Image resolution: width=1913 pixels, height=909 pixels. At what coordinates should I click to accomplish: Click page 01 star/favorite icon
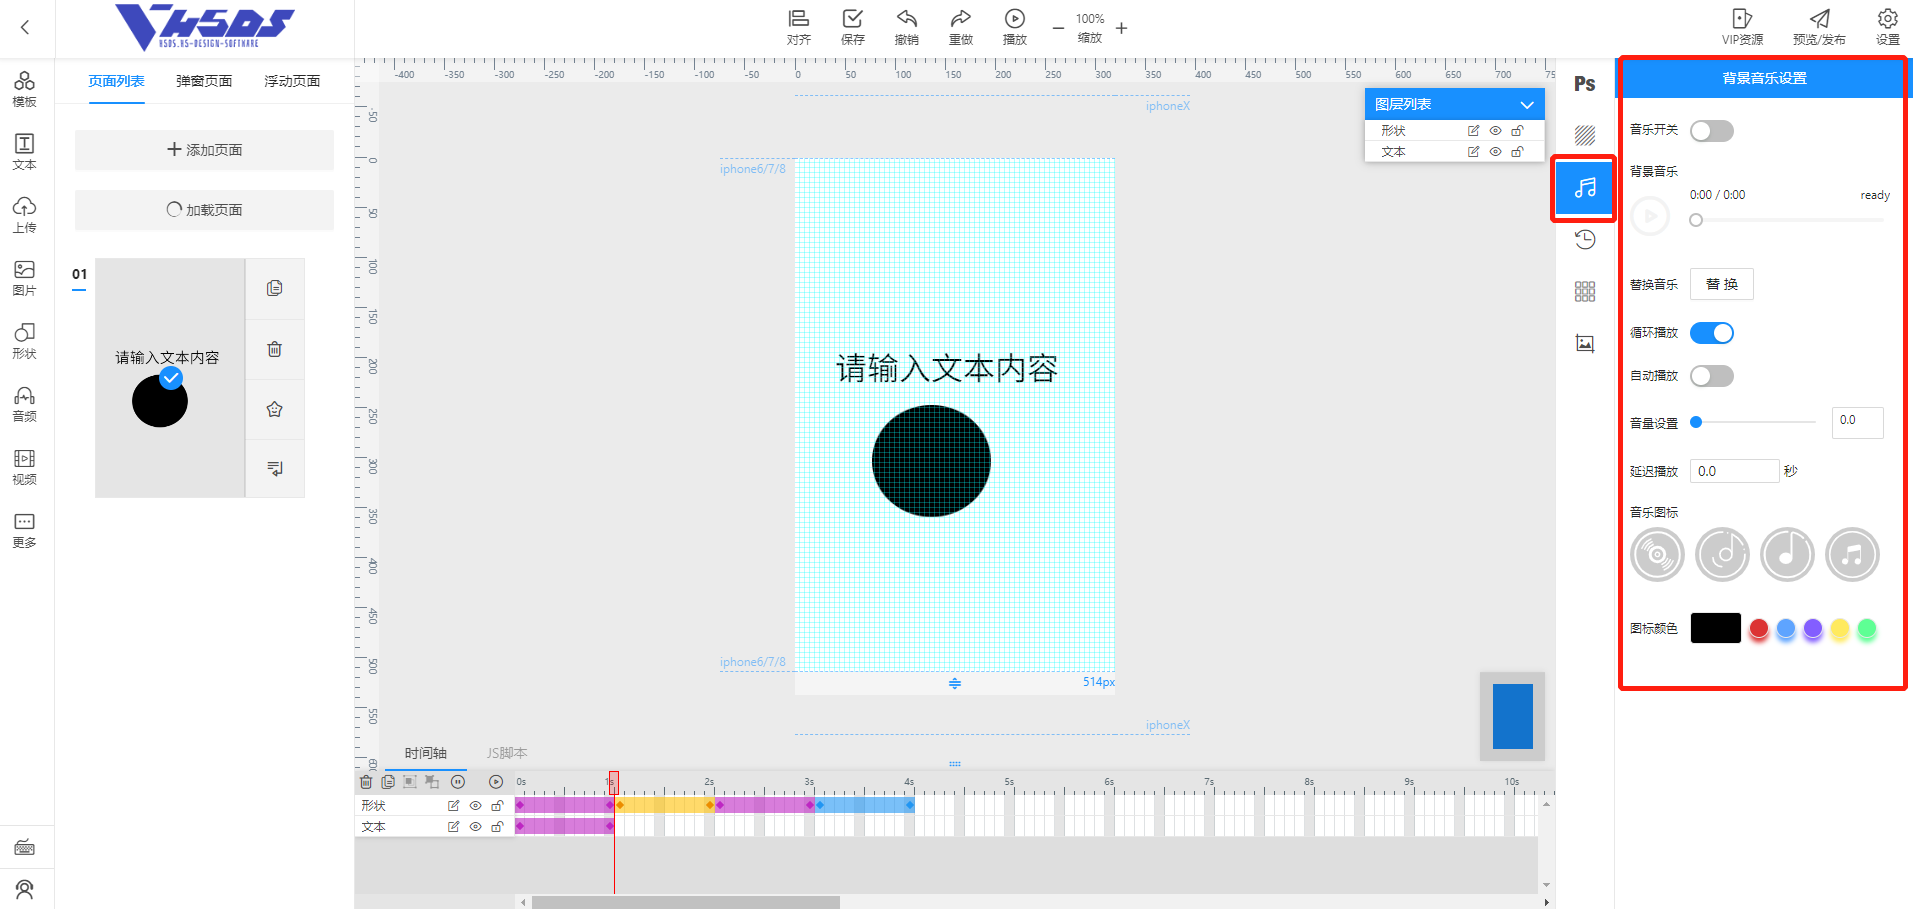(275, 409)
